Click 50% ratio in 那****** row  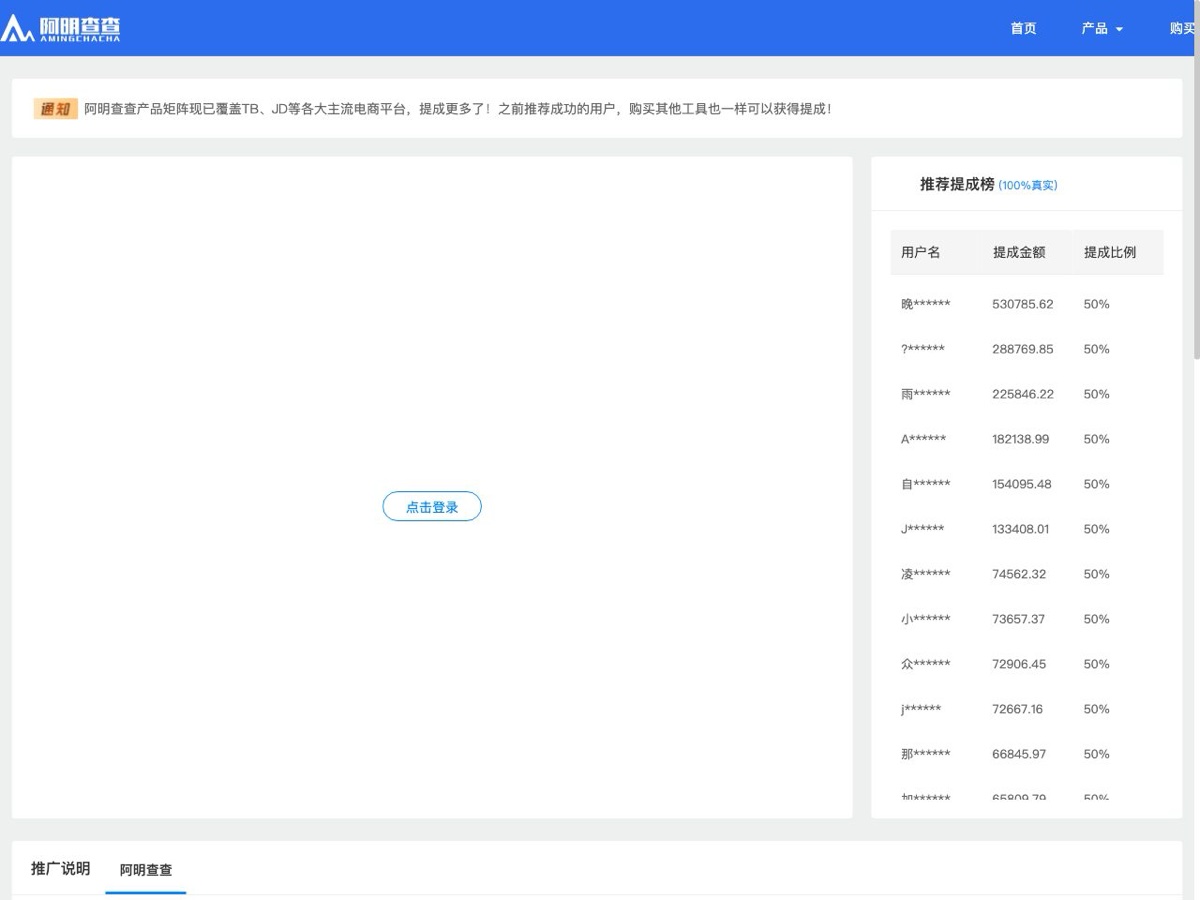point(1096,754)
